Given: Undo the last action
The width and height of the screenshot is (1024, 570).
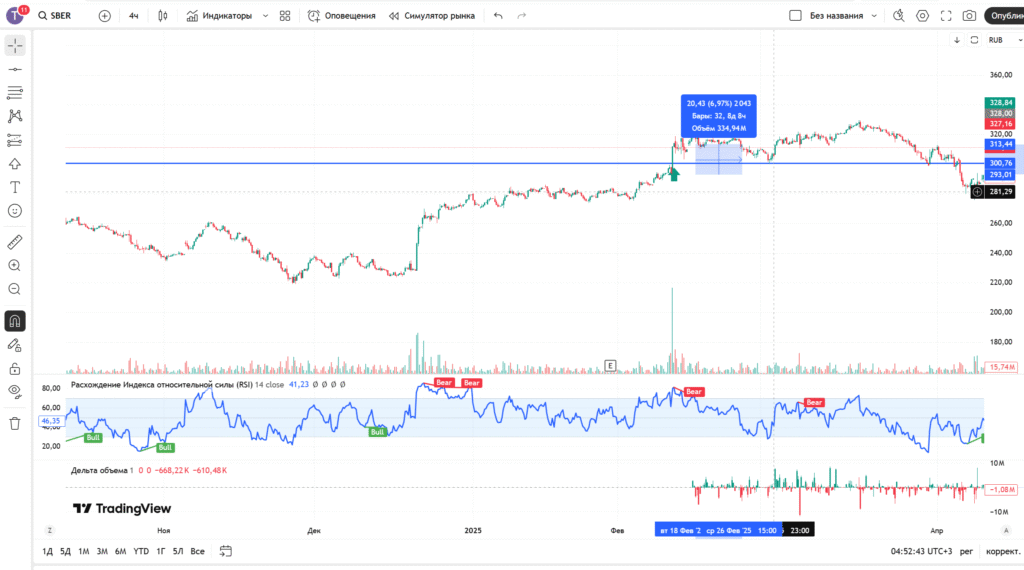Looking at the screenshot, I should click(x=498, y=16).
